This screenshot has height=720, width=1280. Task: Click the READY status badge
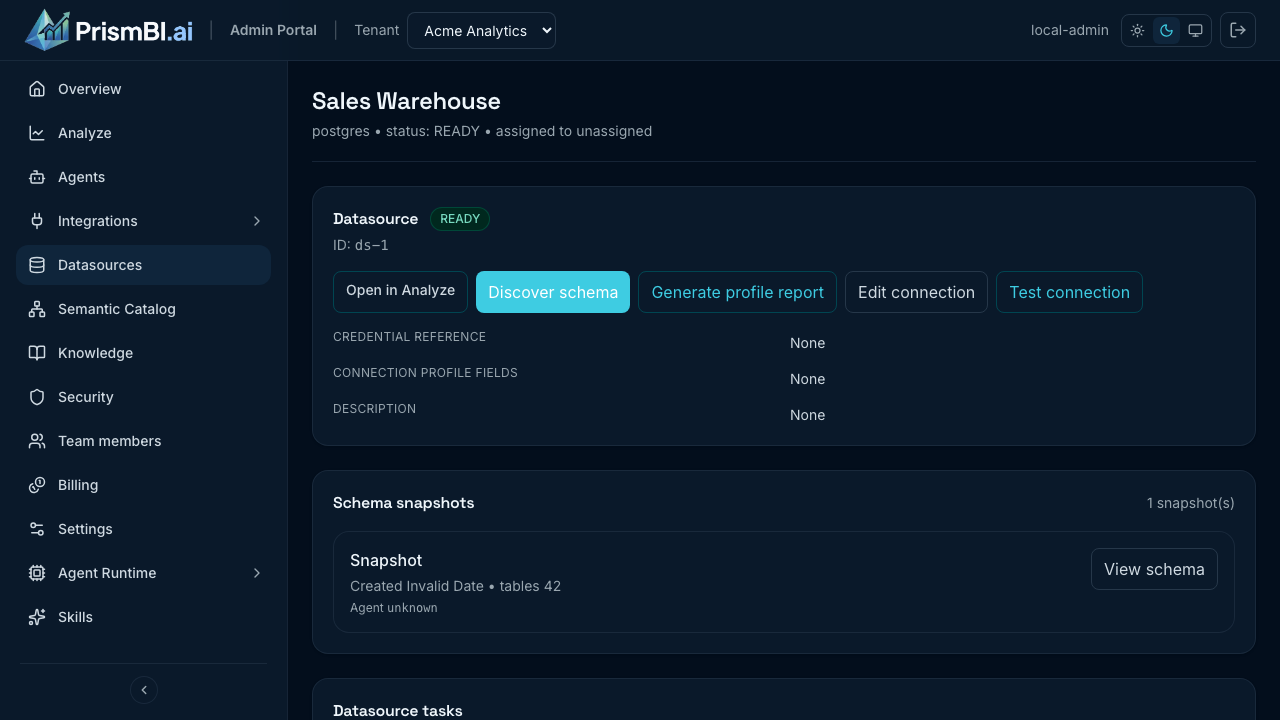tap(460, 219)
